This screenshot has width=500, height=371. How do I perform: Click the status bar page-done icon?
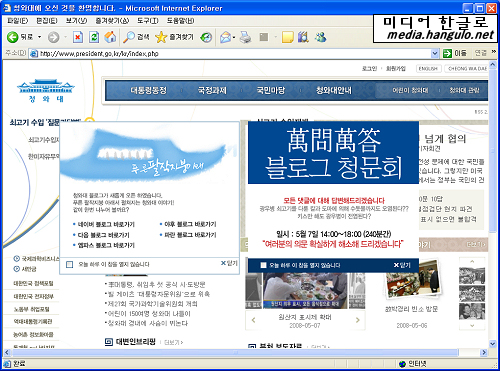click(x=7, y=363)
